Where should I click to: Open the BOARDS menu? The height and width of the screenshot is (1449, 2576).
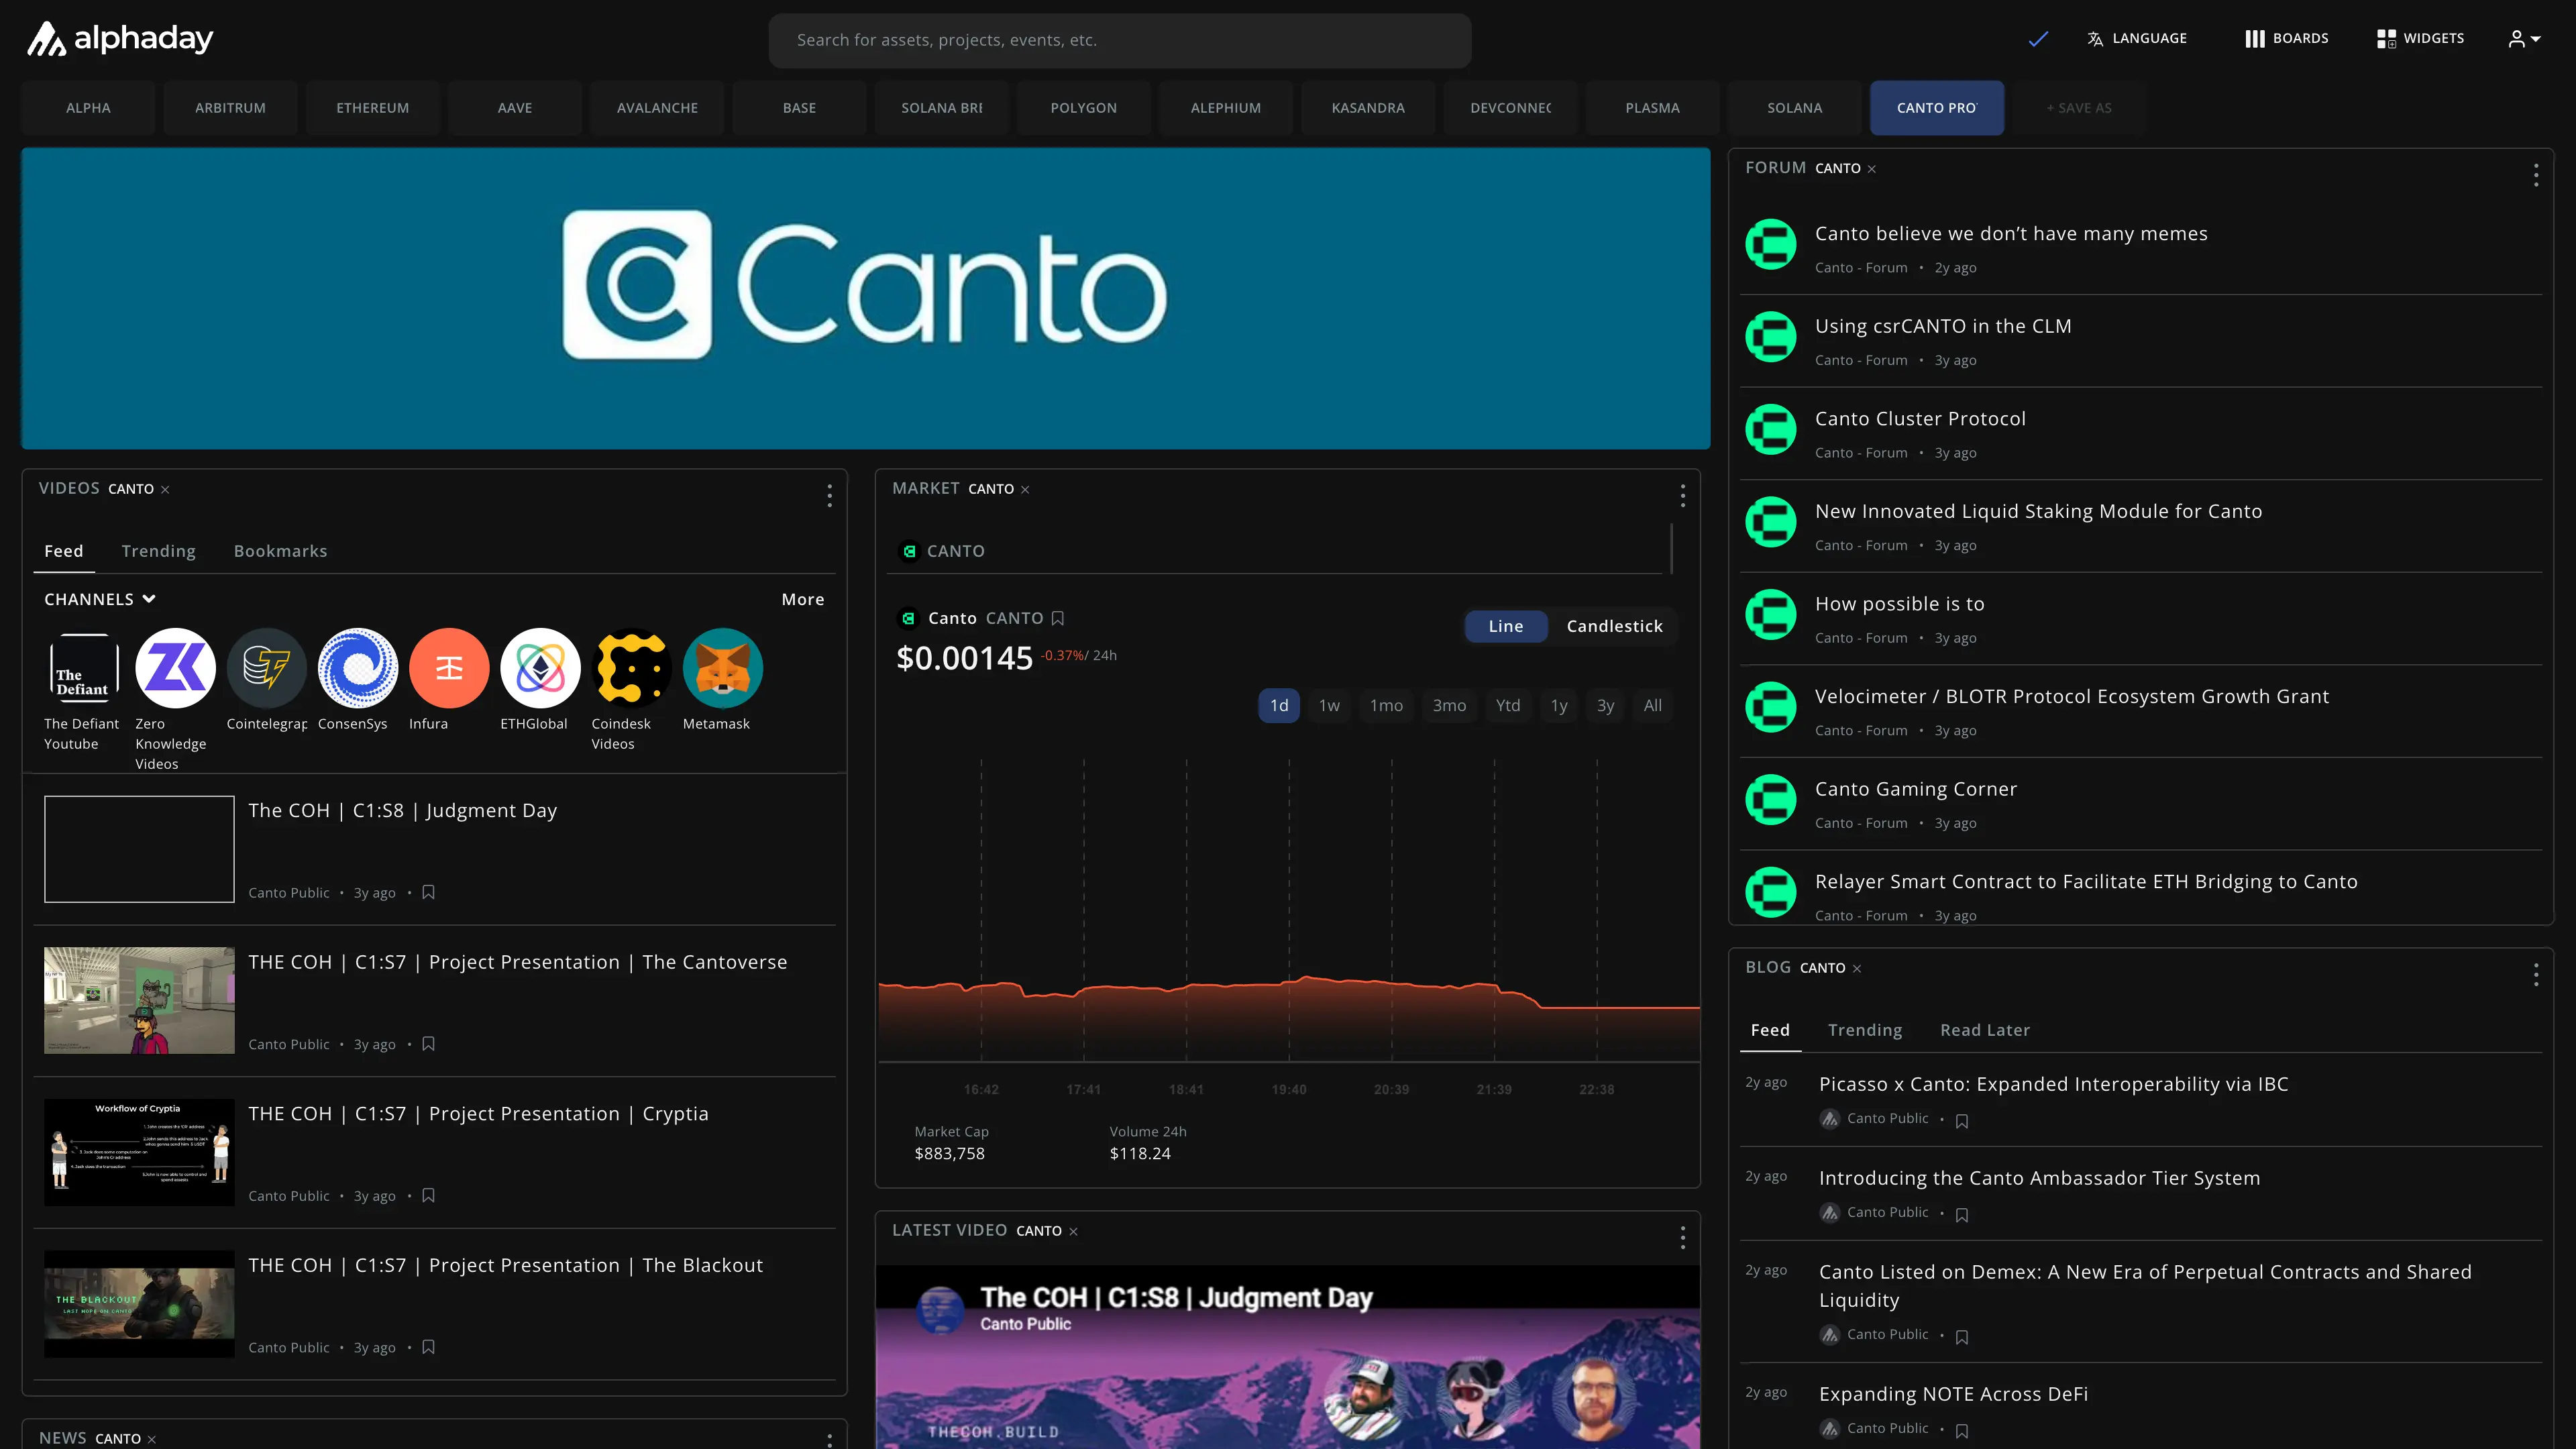[x=2287, y=39]
